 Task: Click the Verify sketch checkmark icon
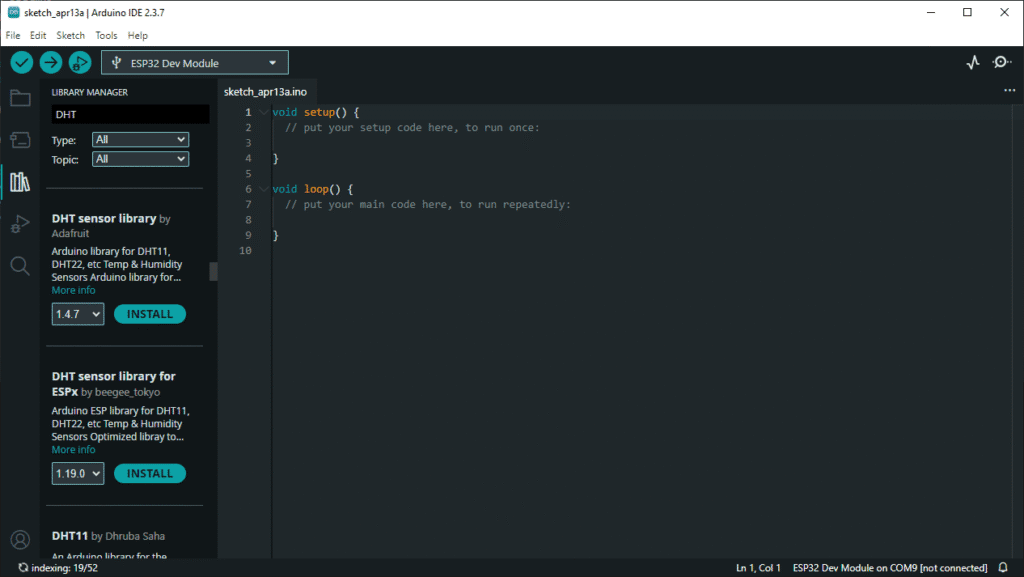(x=22, y=62)
